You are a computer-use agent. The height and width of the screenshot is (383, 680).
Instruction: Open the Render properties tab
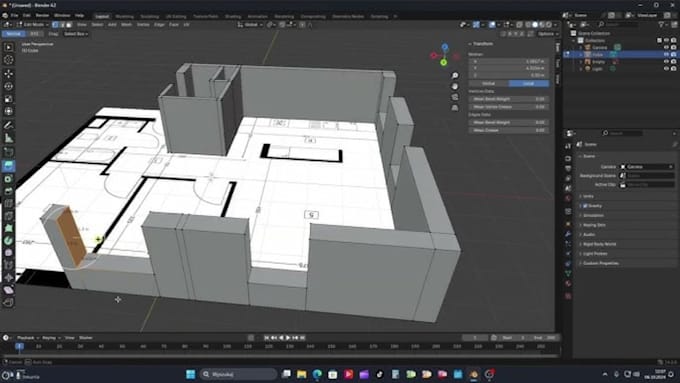(568, 158)
